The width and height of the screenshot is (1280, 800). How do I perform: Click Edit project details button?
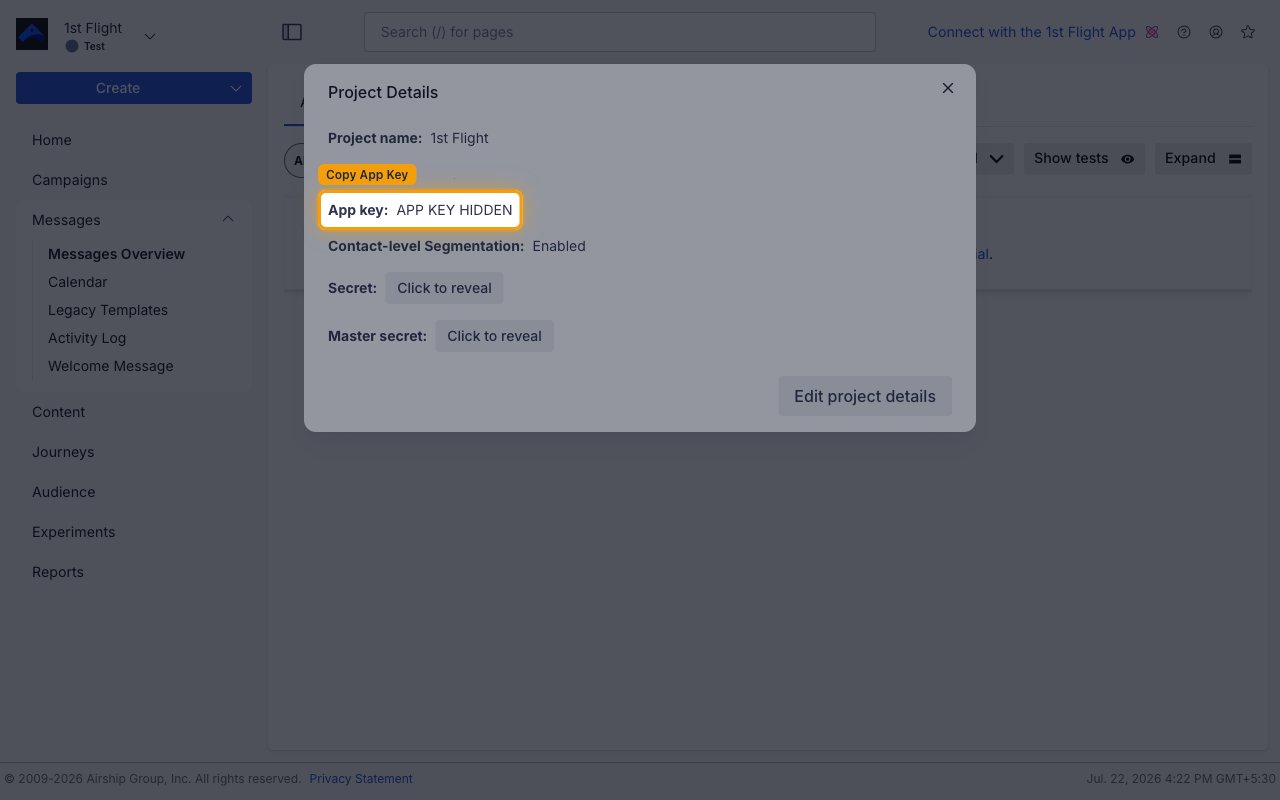pyautogui.click(x=865, y=396)
